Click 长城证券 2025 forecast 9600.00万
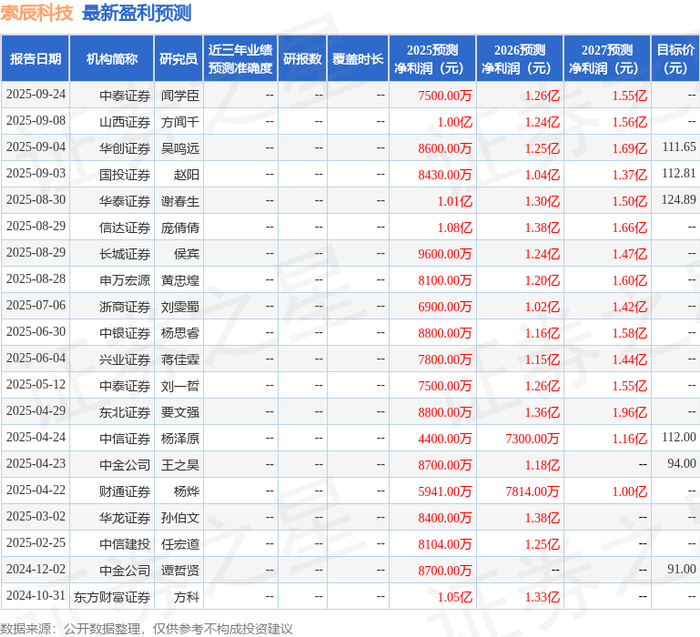This screenshot has height=637, width=700. (445, 254)
